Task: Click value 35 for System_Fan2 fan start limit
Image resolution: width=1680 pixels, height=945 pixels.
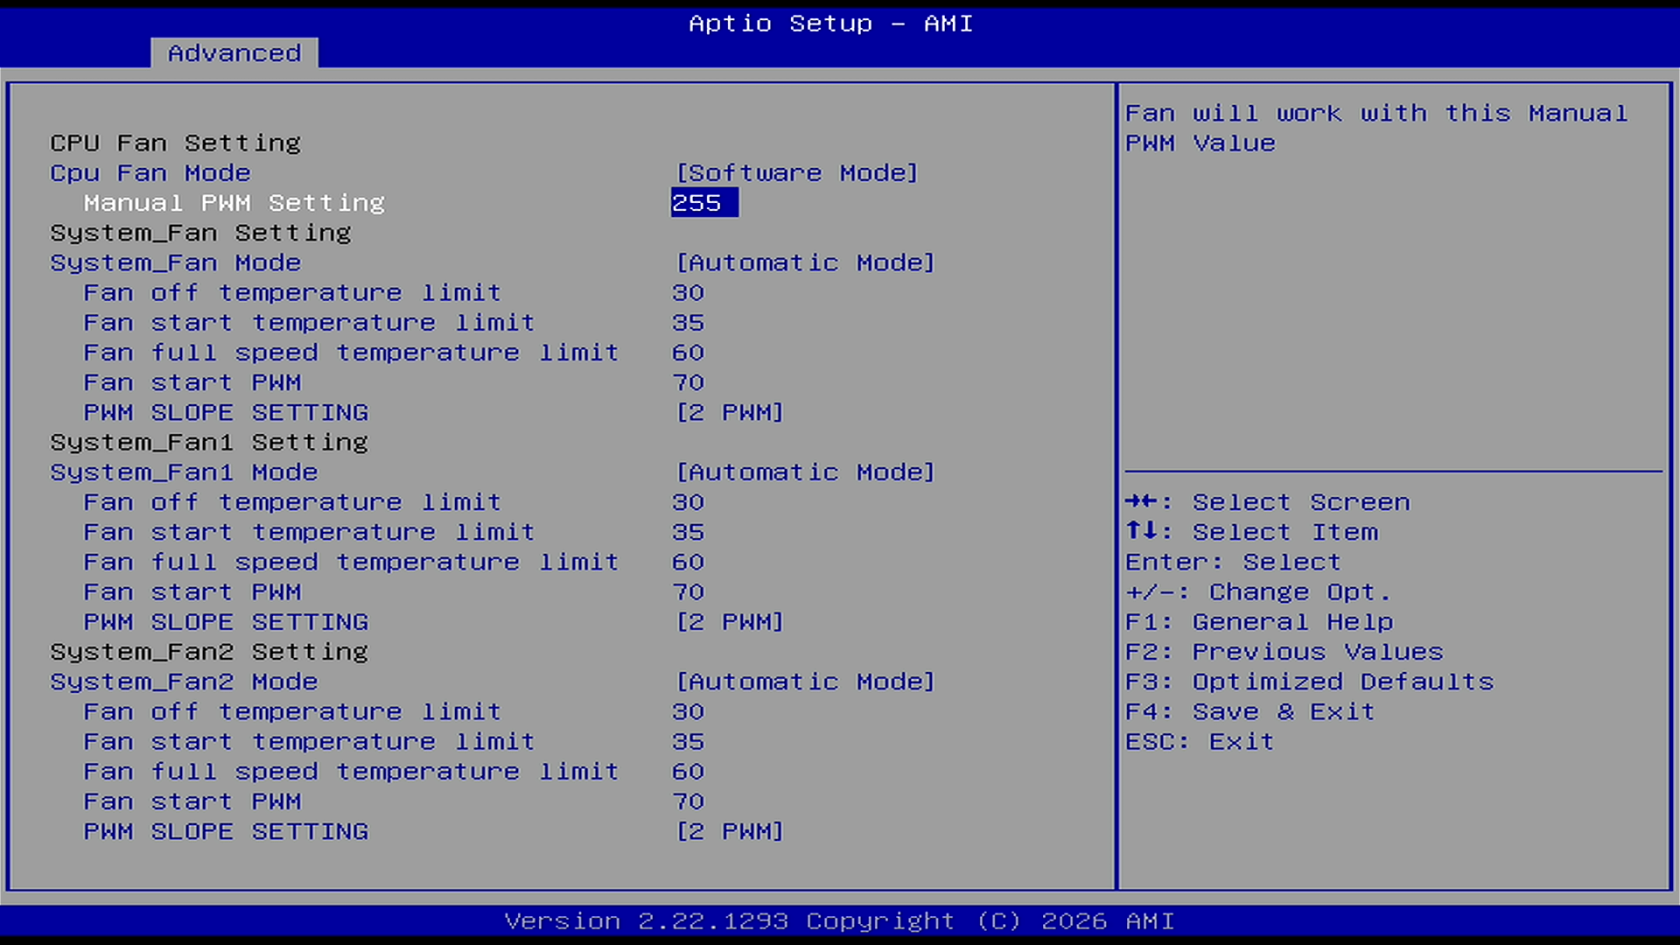Action: coord(688,742)
